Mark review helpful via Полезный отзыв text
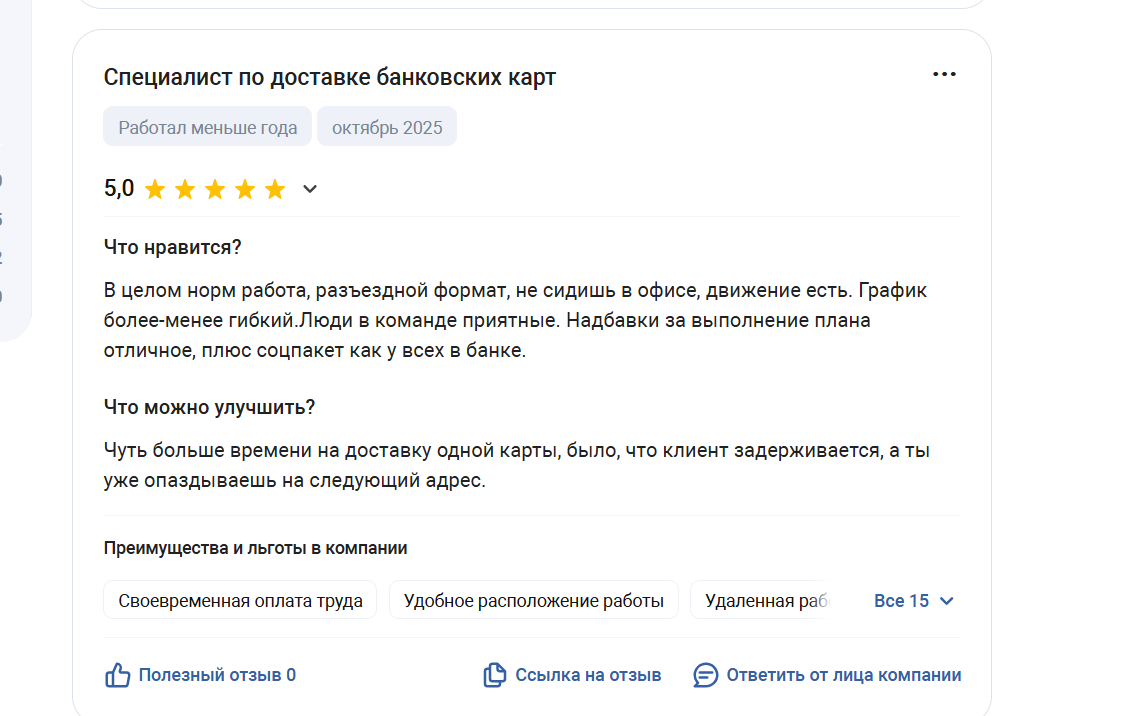The image size is (1140, 716). click(217, 675)
